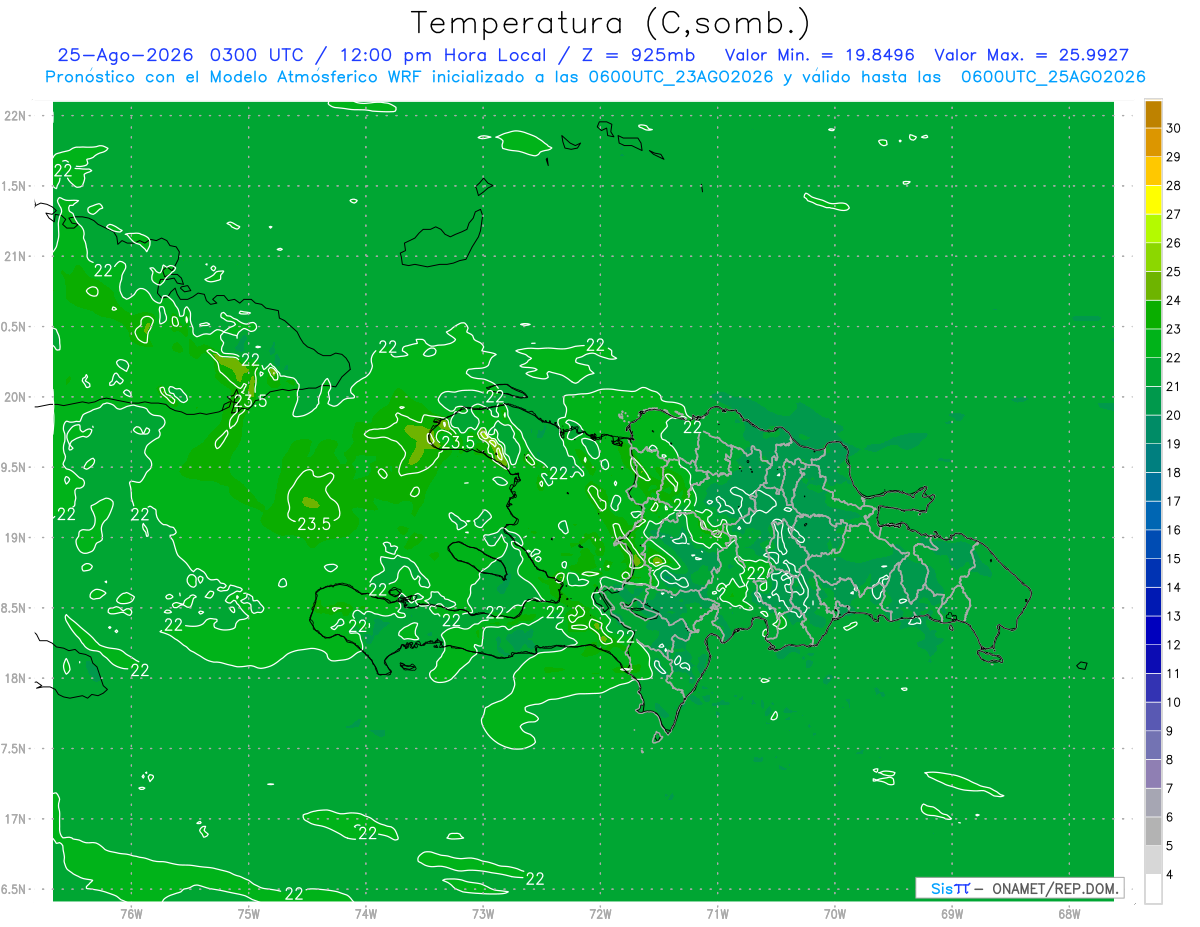Click latitude axis label '9.5N'
Screen dimensions: 1200x927
(15, 467)
